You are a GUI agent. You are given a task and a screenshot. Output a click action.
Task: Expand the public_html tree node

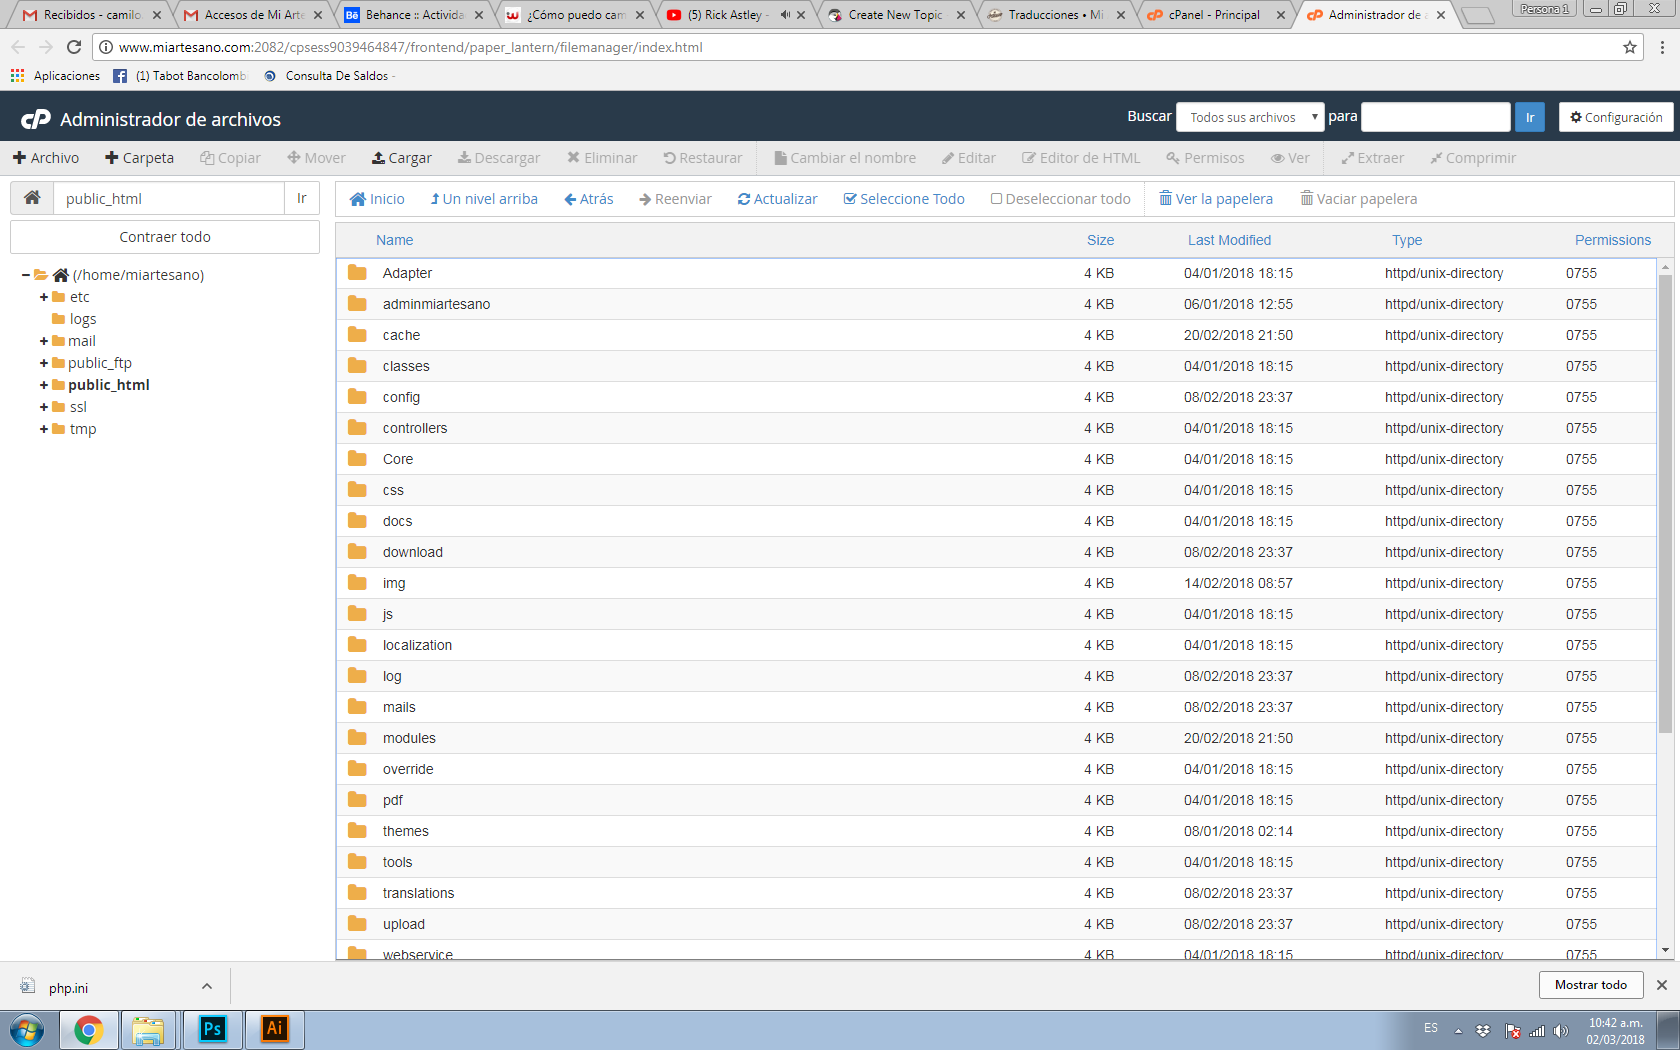pos(44,385)
